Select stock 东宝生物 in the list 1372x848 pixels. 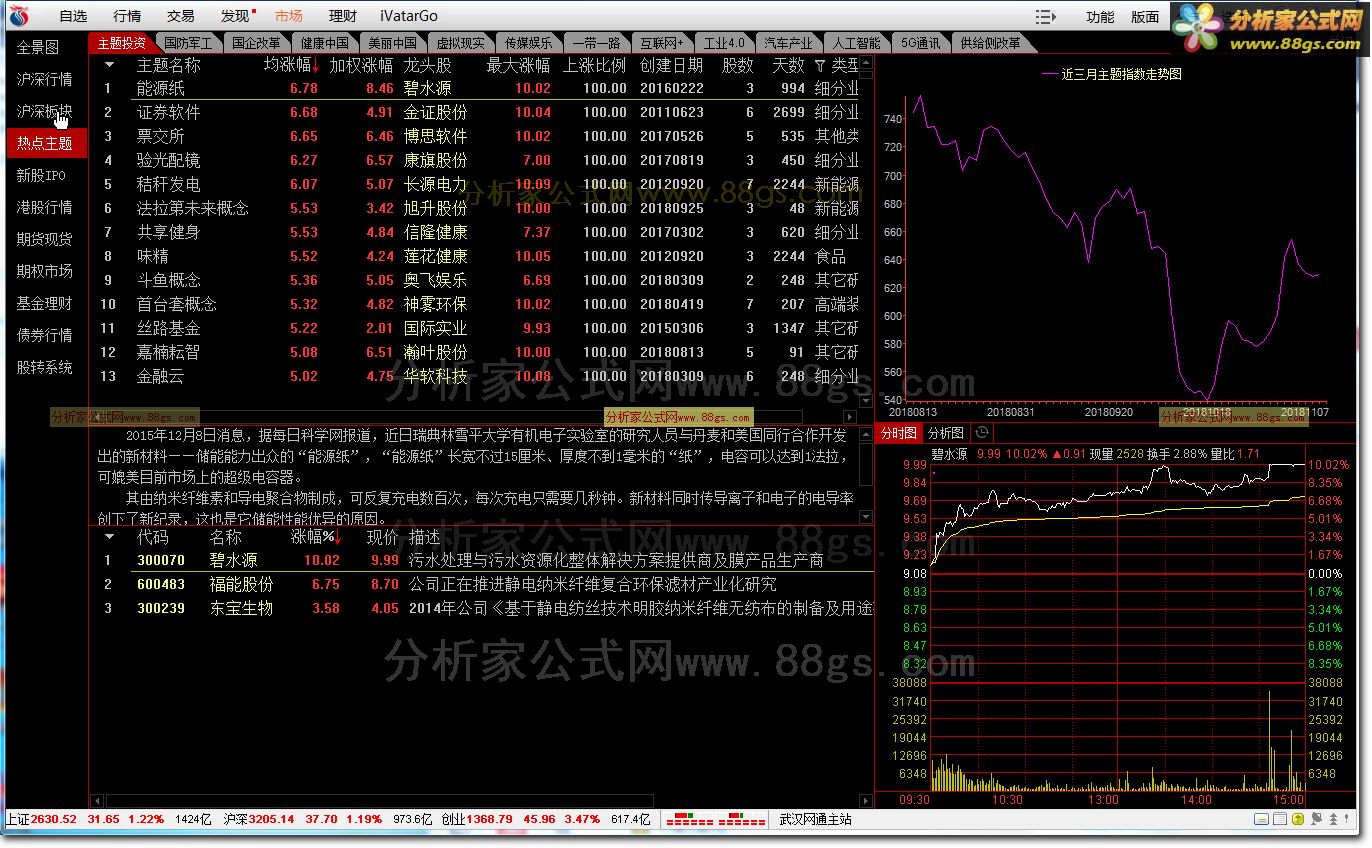pos(484,608)
